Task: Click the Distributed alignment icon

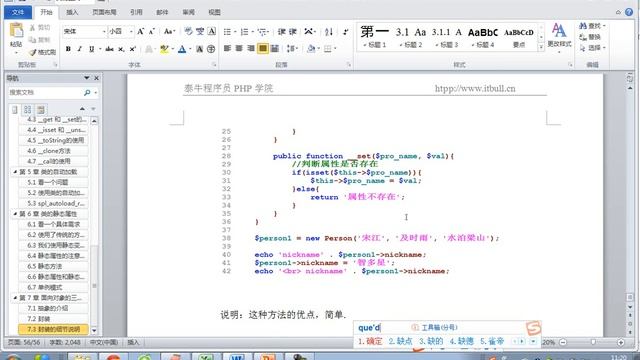Action: tap(275, 49)
